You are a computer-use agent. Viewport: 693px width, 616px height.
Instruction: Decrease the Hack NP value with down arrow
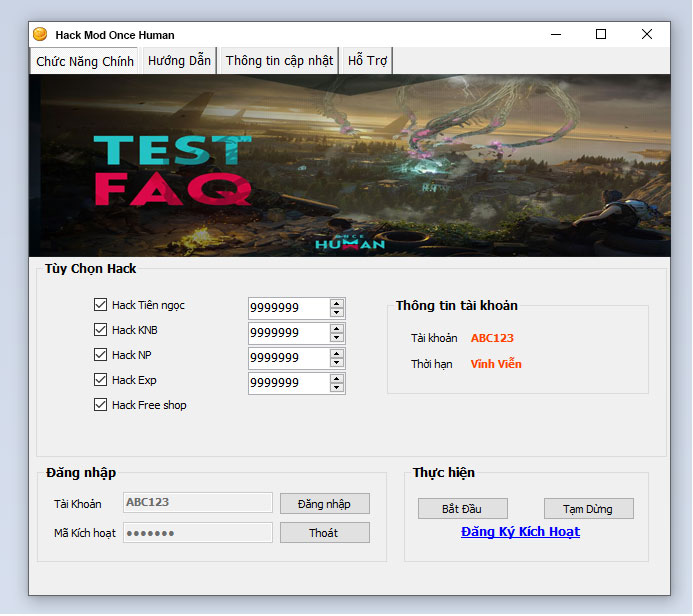click(x=337, y=362)
